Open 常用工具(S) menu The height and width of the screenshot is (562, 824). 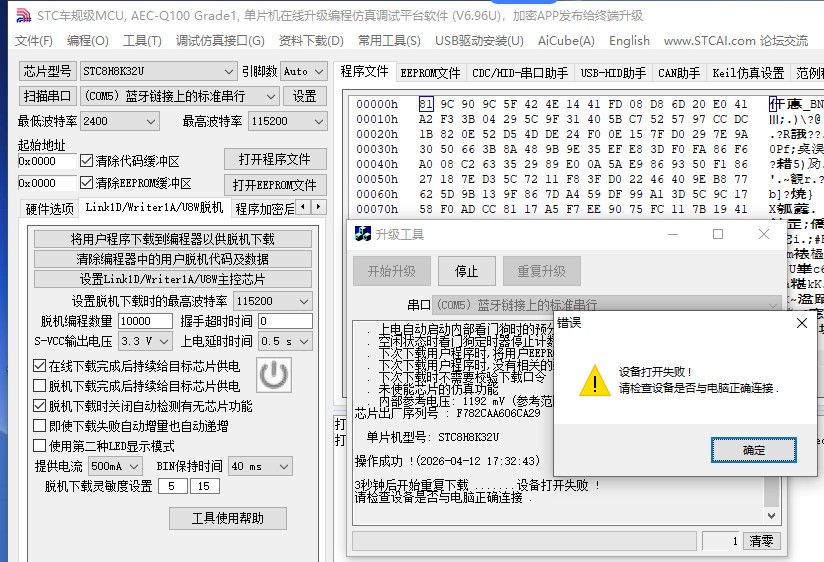click(x=389, y=41)
